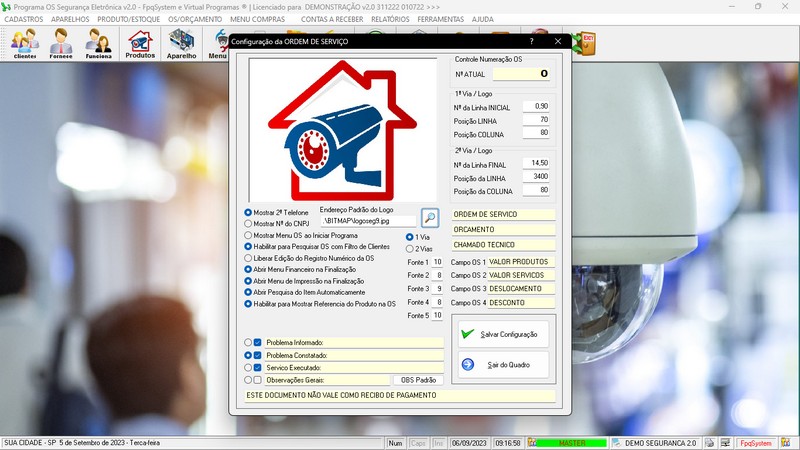Click the monitor icon in status bar

point(725,443)
